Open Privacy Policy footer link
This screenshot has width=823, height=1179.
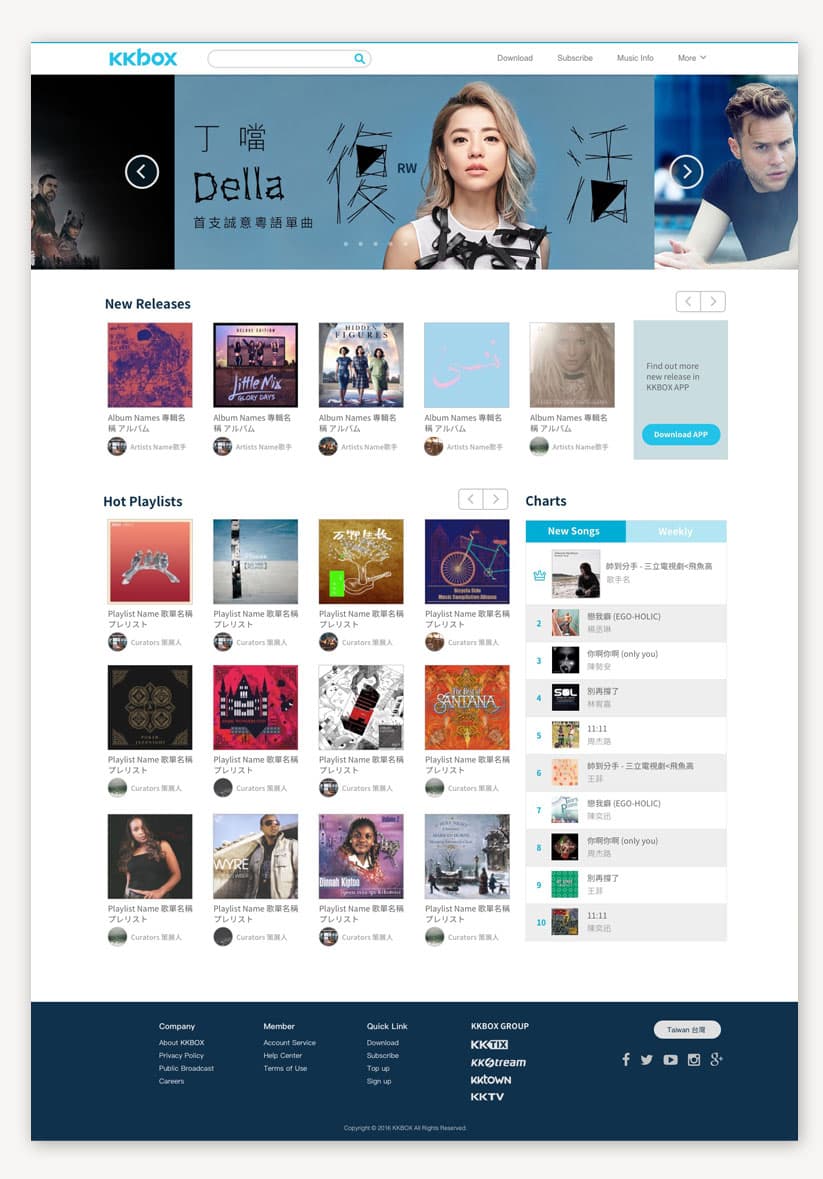pos(181,1056)
